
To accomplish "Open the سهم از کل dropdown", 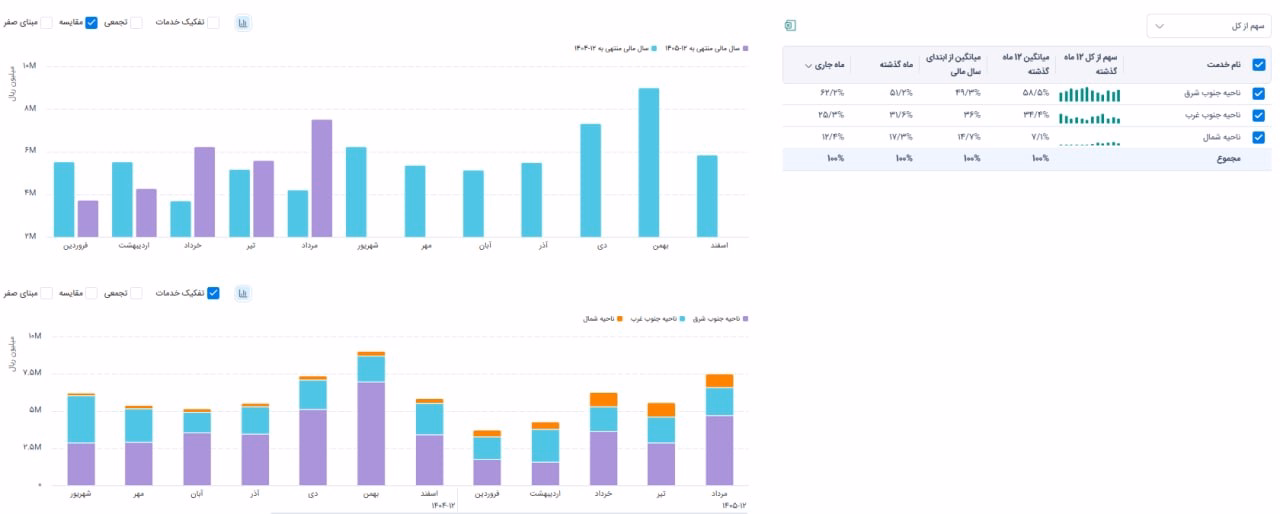I will [x=1209, y=26].
